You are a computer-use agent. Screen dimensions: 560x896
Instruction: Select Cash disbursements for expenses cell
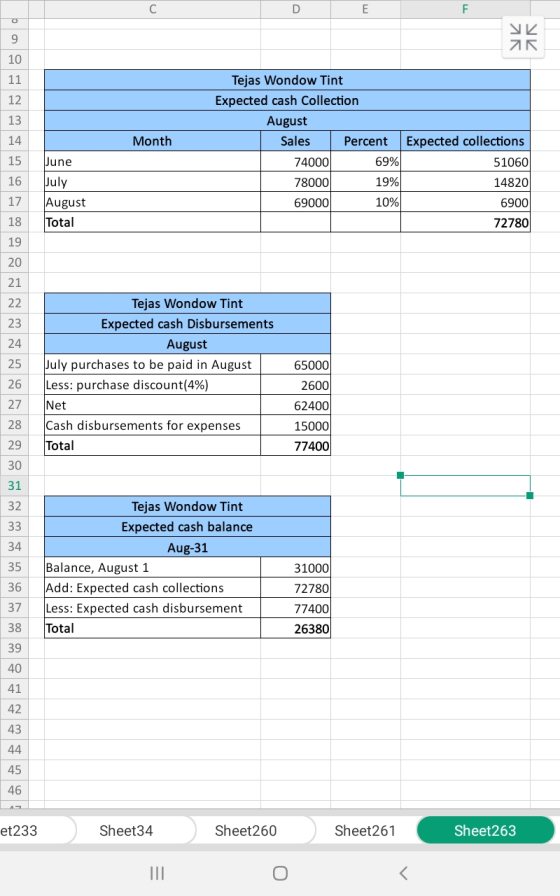tap(153, 425)
